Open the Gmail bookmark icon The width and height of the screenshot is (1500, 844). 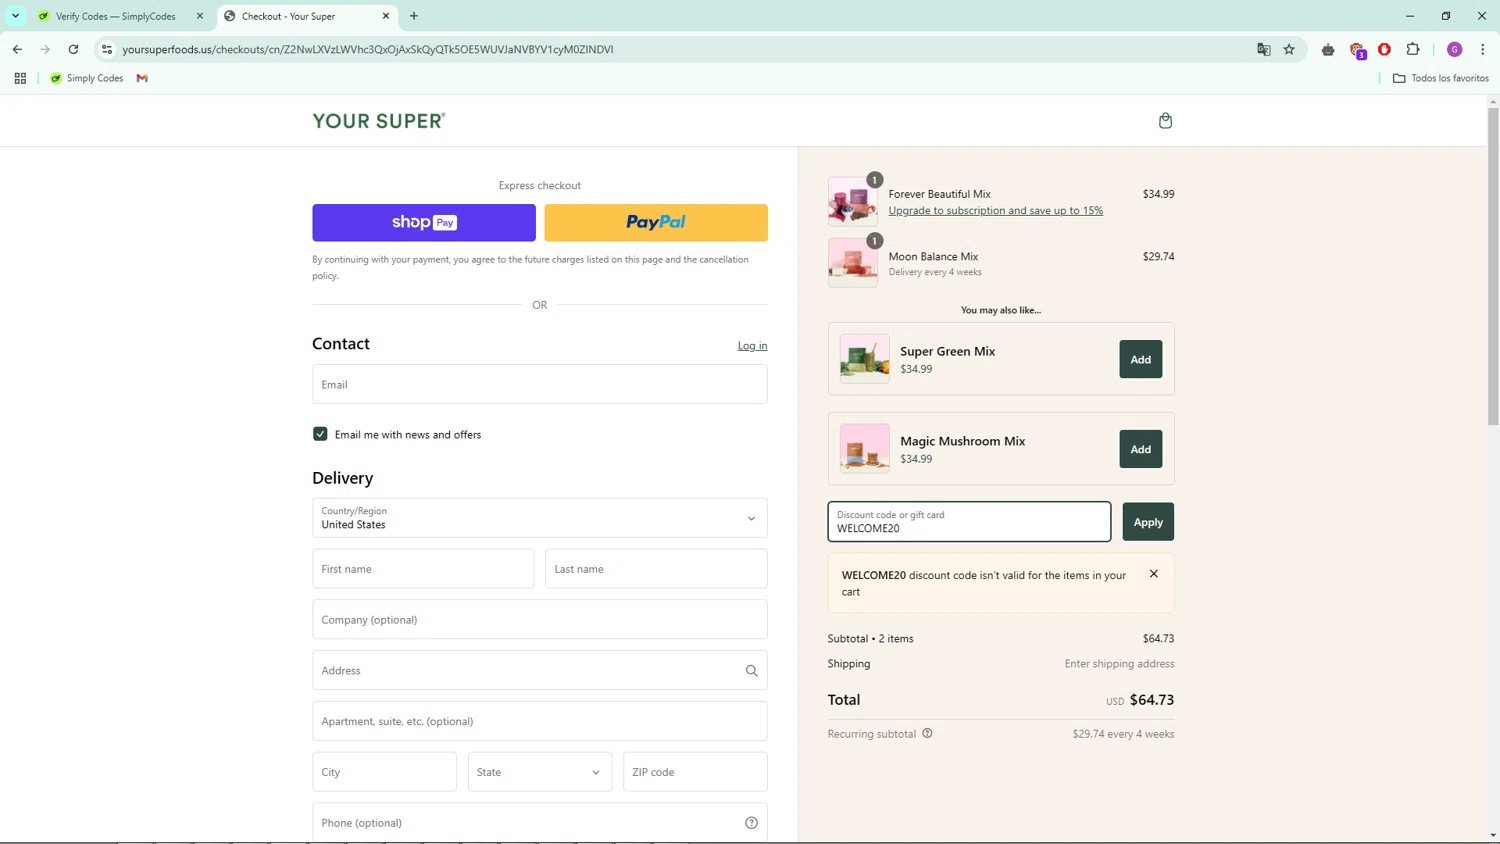[142, 78]
